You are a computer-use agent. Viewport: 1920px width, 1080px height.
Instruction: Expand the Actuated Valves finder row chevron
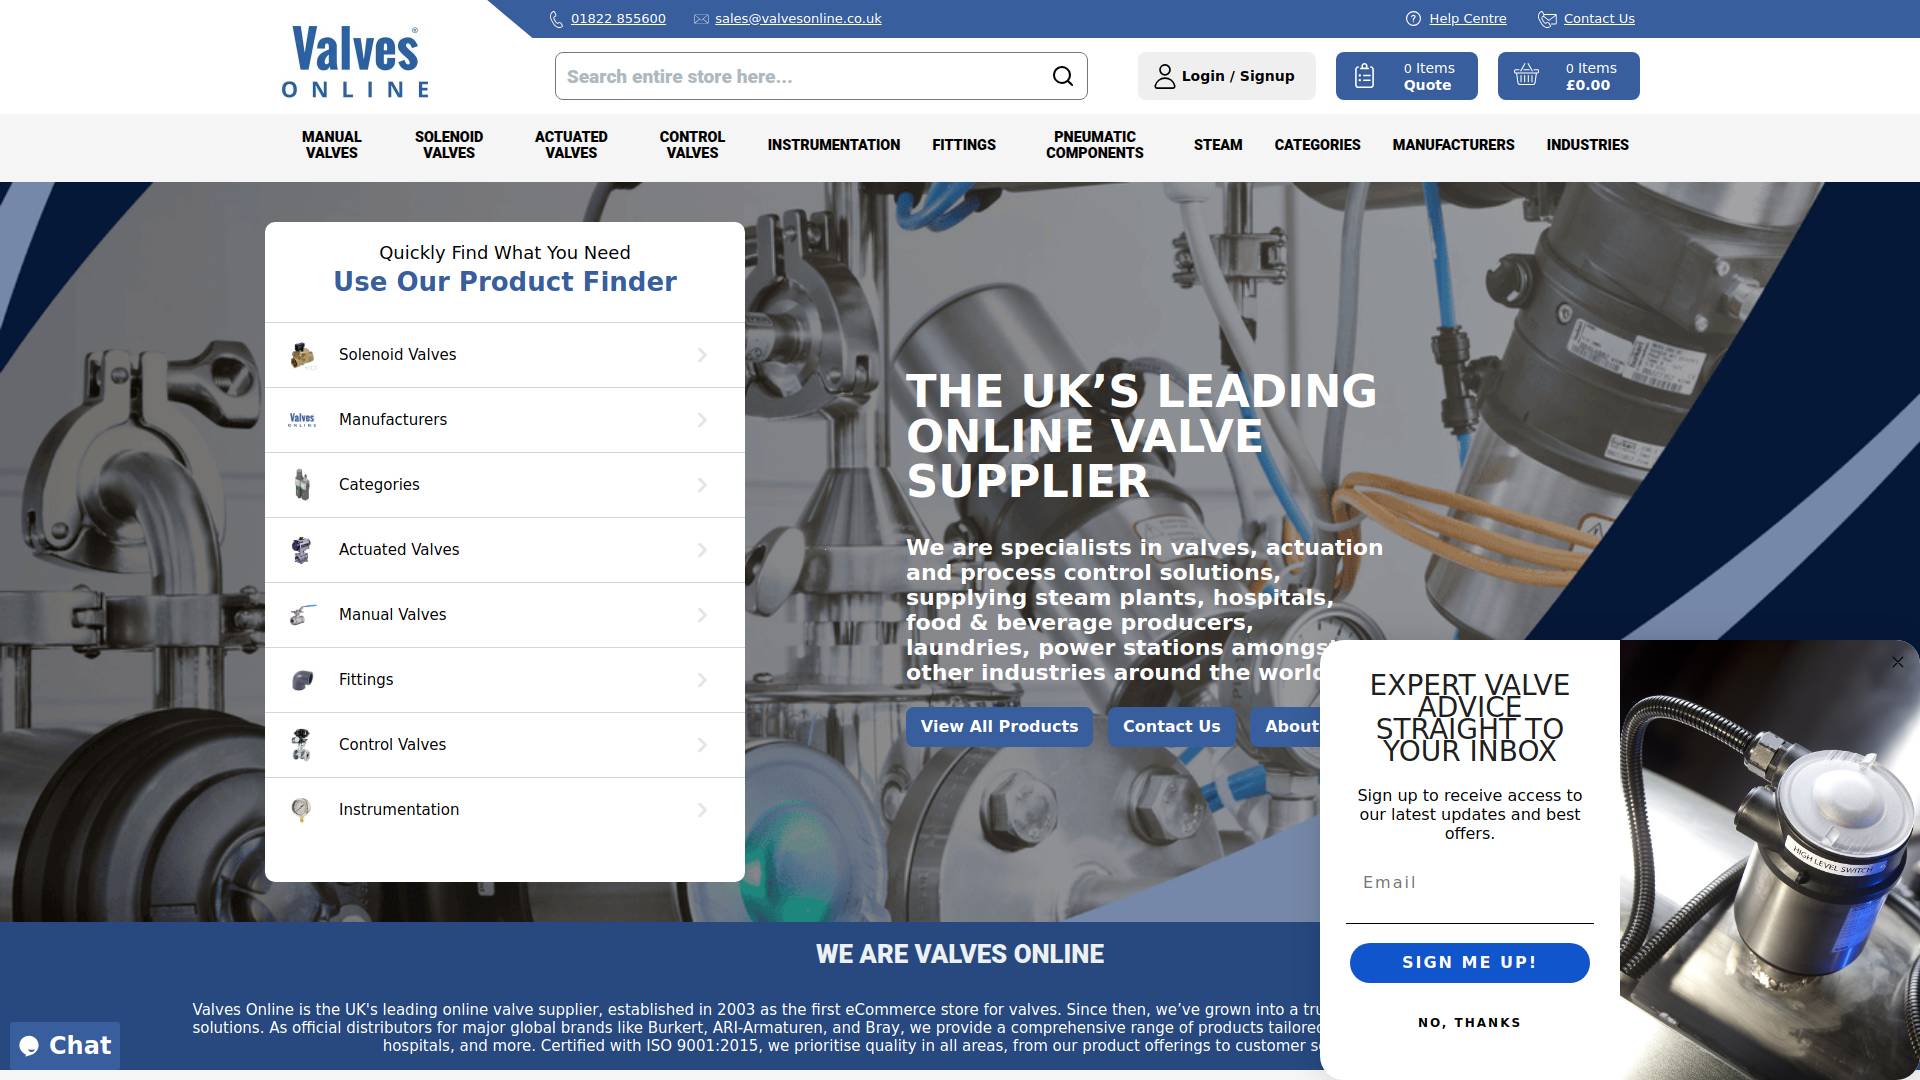click(702, 550)
